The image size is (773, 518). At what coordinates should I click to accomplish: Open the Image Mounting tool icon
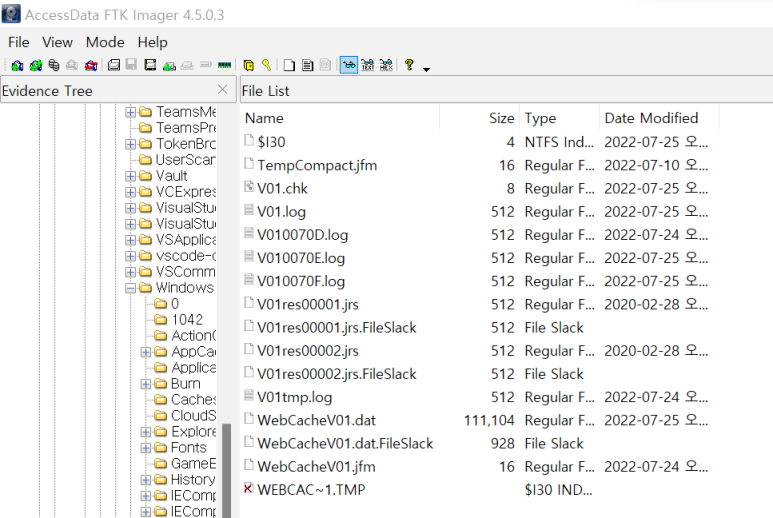point(54,65)
